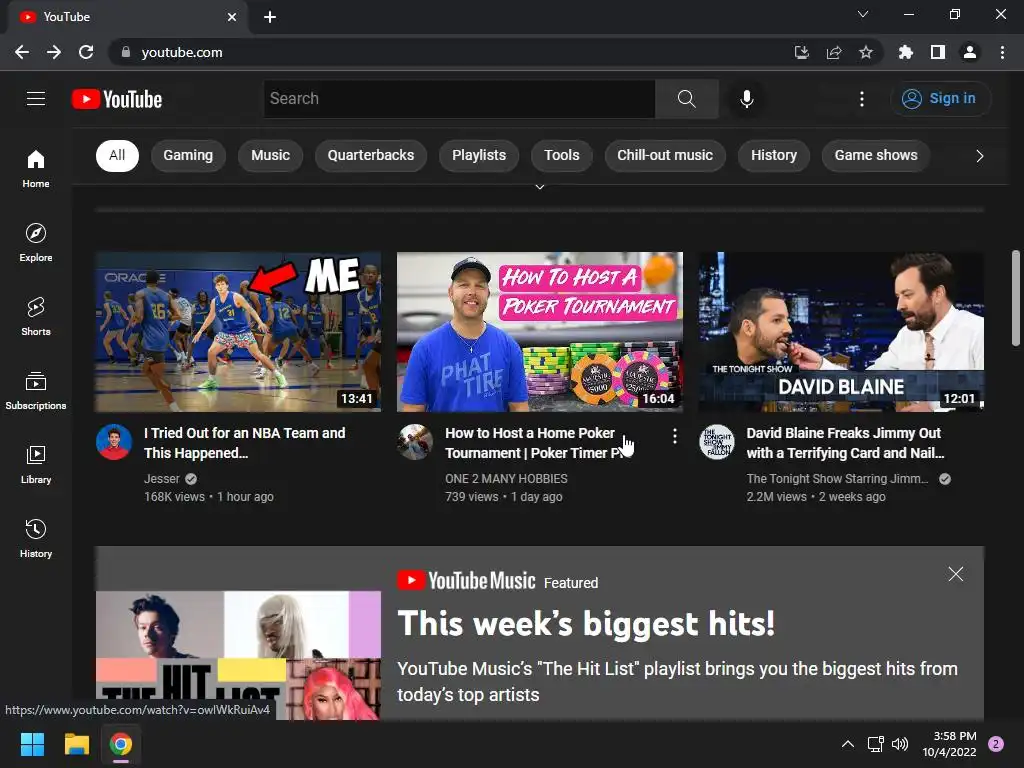Close the YouTube tab
The image size is (1024, 768).
[x=231, y=17]
